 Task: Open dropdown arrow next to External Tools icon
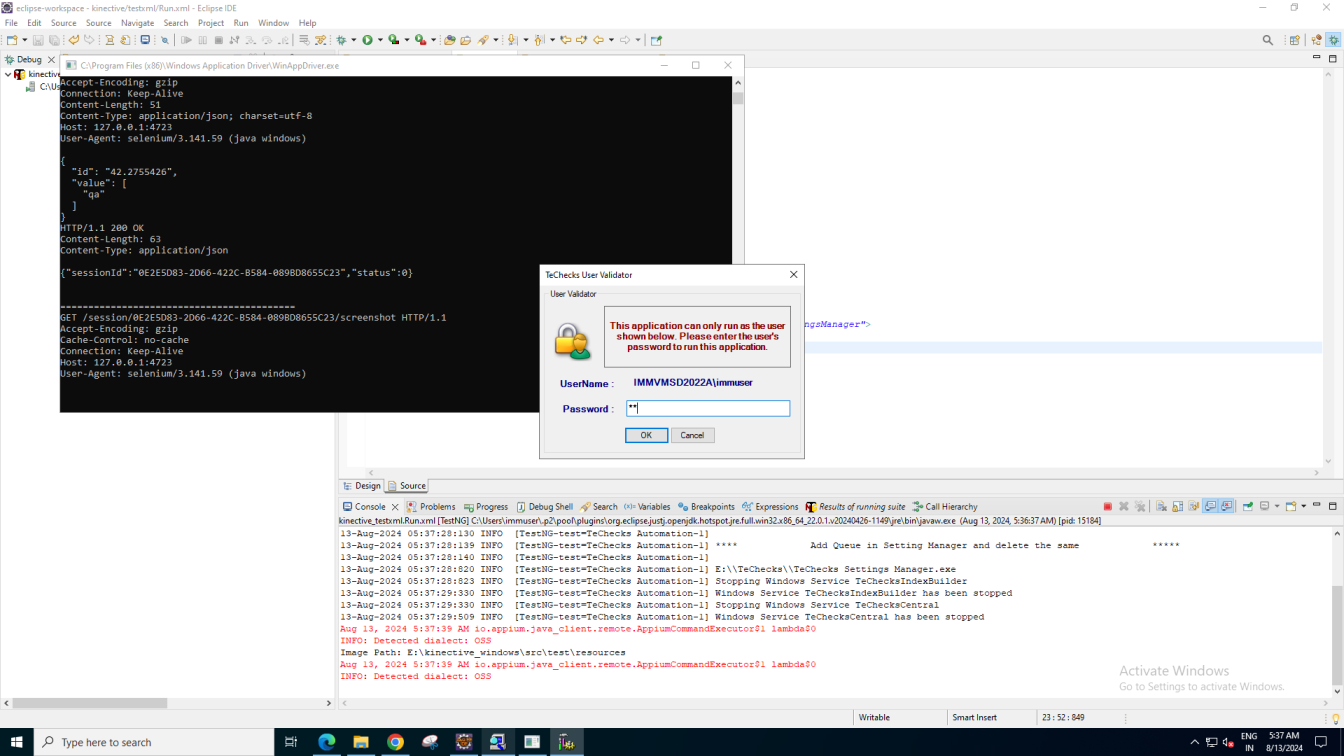[433, 40]
